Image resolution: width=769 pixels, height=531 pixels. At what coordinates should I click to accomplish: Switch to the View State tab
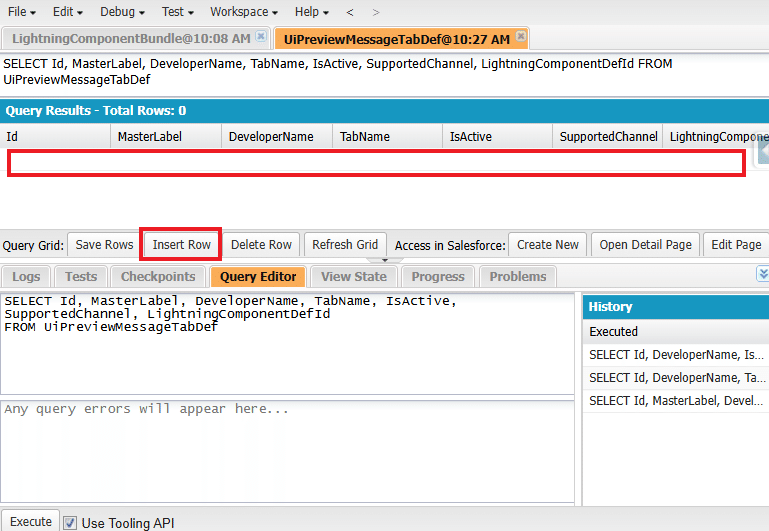(x=354, y=277)
